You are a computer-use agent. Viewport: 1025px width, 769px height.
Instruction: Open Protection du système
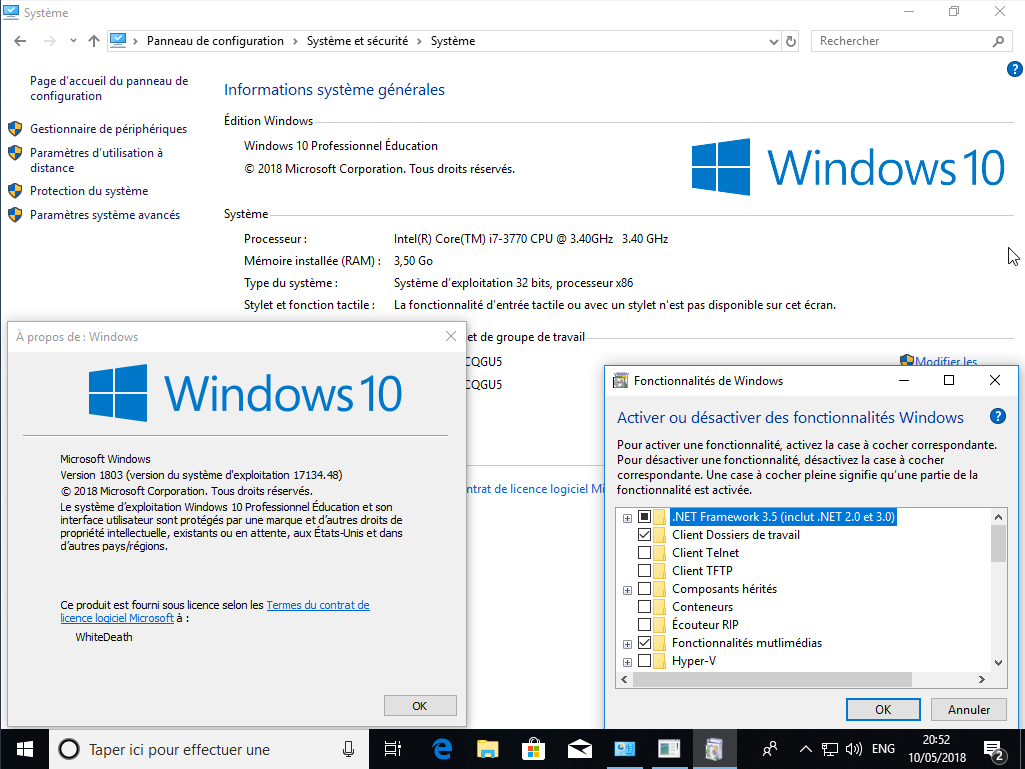pyautogui.click(x=89, y=191)
